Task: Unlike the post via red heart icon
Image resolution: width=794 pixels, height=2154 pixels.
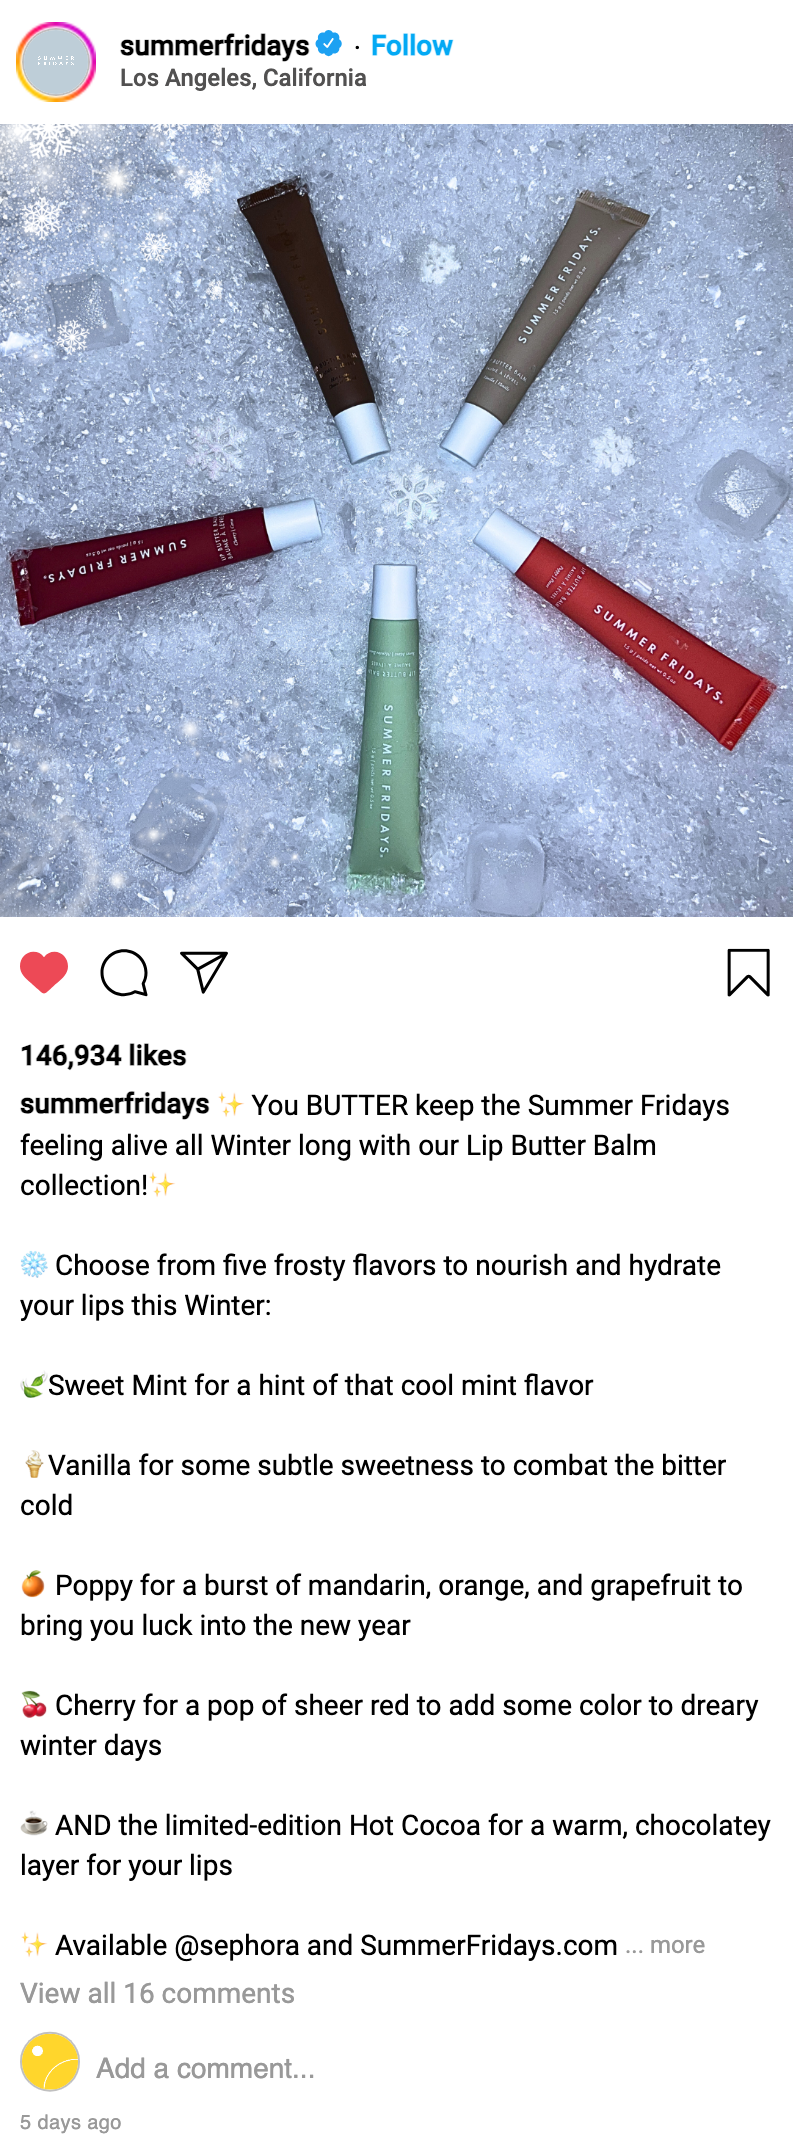Action: pyautogui.click(x=44, y=972)
